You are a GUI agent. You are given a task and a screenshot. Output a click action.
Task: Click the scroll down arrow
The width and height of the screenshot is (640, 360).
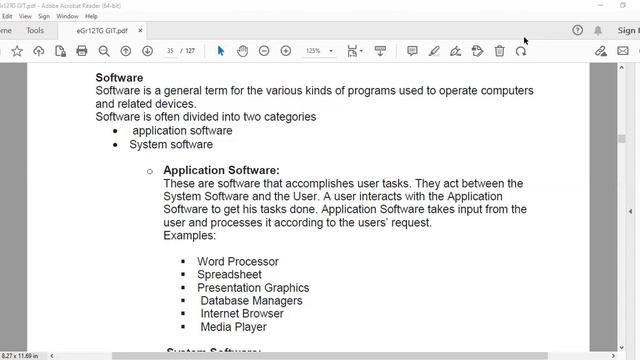click(x=622, y=348)
